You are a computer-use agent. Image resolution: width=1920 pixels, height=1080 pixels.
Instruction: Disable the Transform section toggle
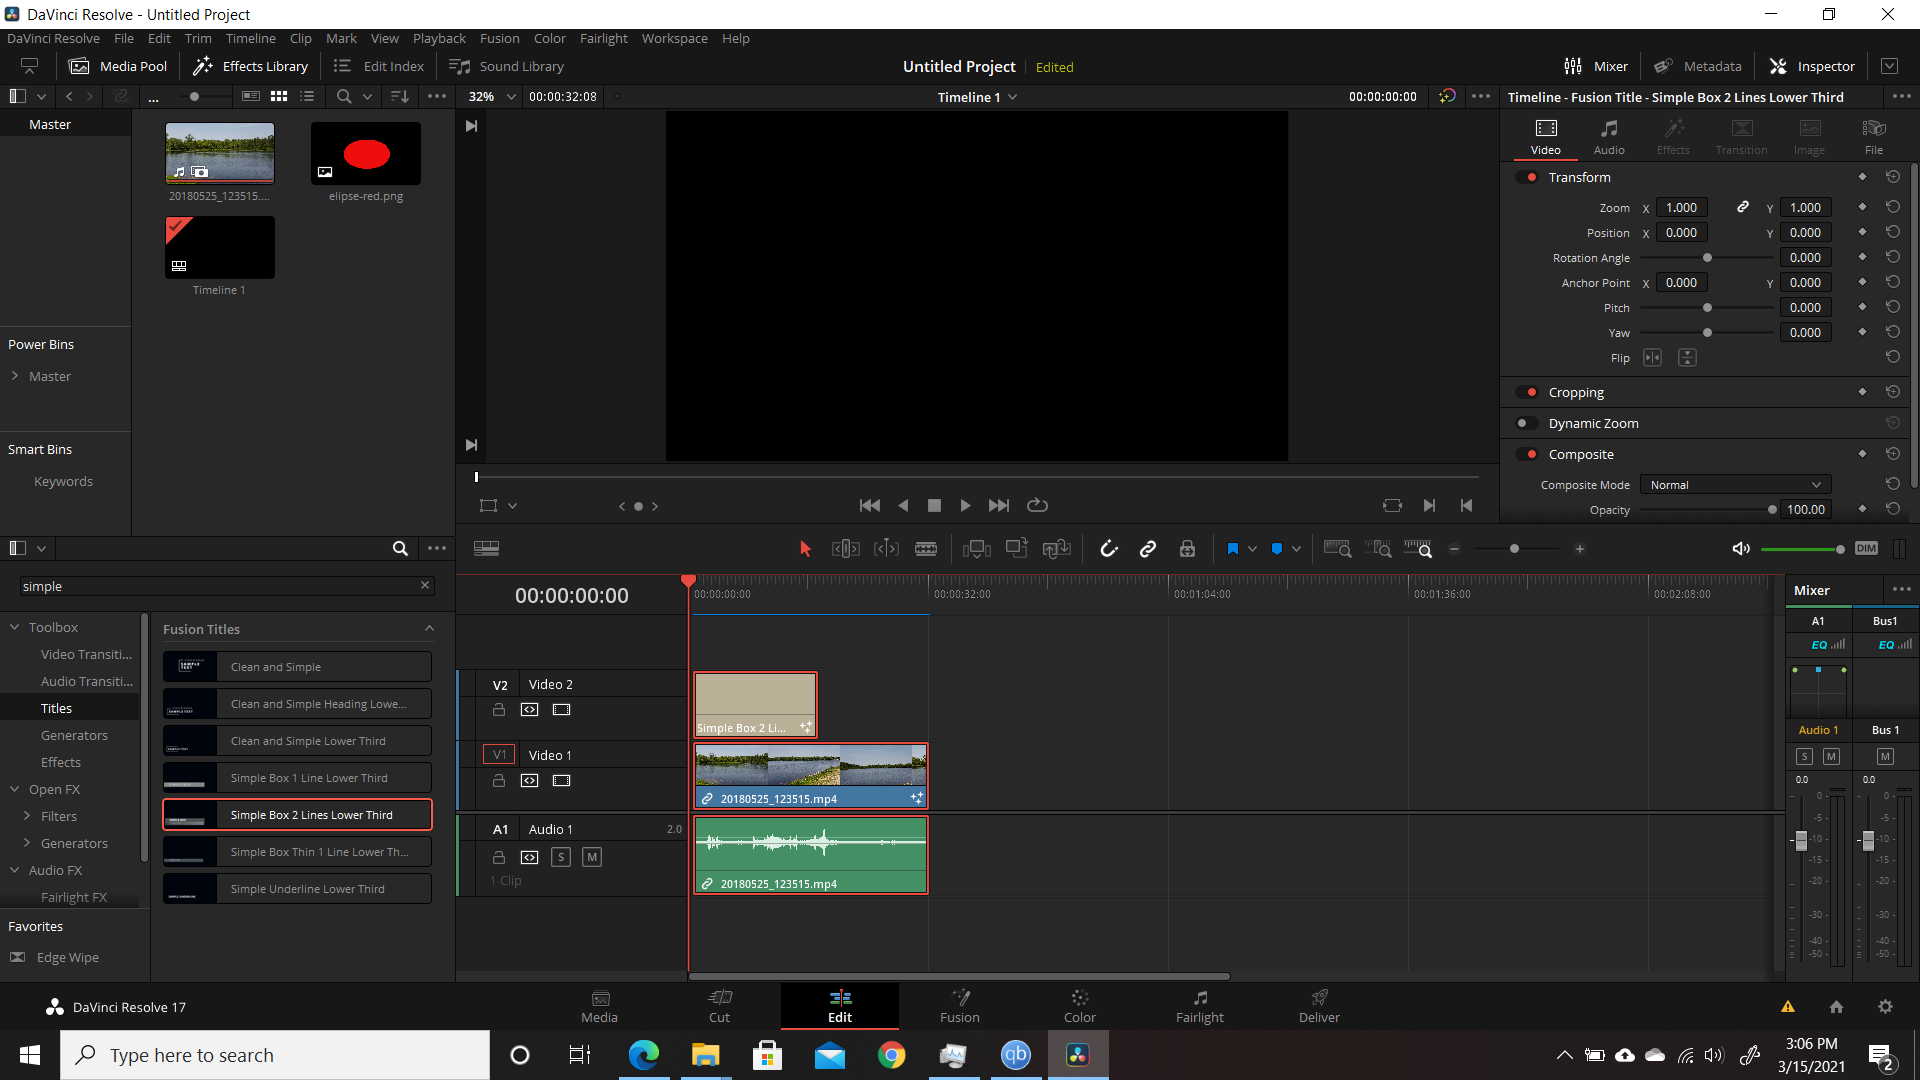pyautogui.click(x=1526, y=177)
